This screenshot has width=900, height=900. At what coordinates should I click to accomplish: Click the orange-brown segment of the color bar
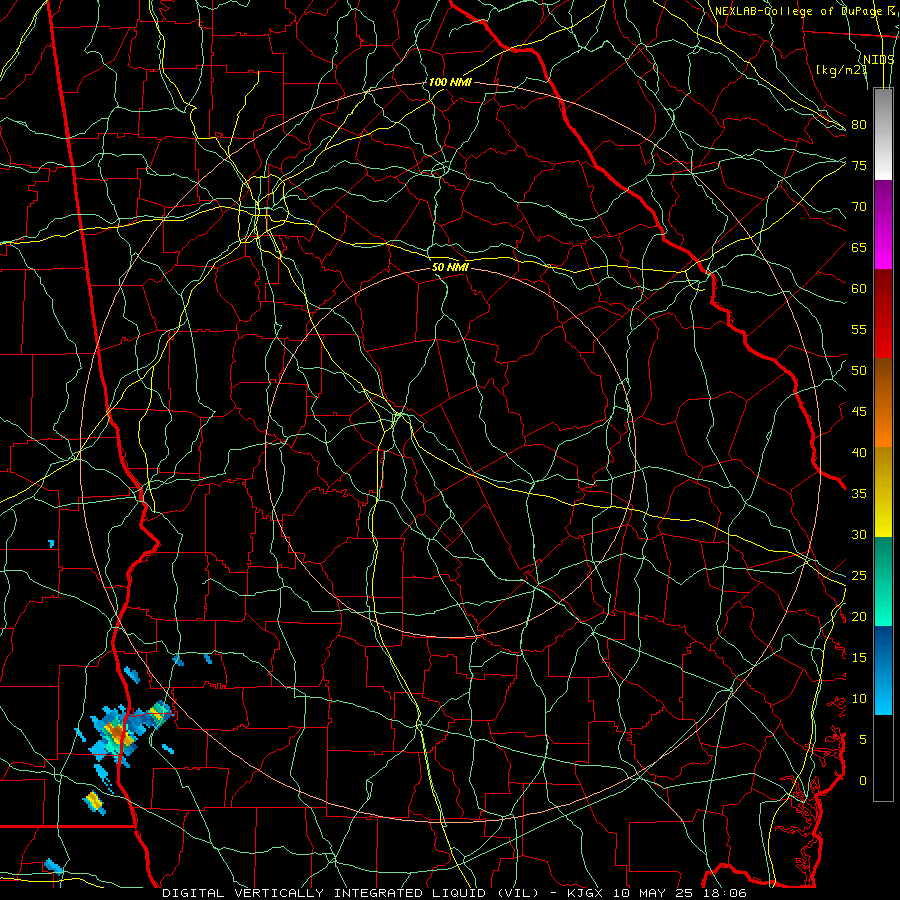883,403
